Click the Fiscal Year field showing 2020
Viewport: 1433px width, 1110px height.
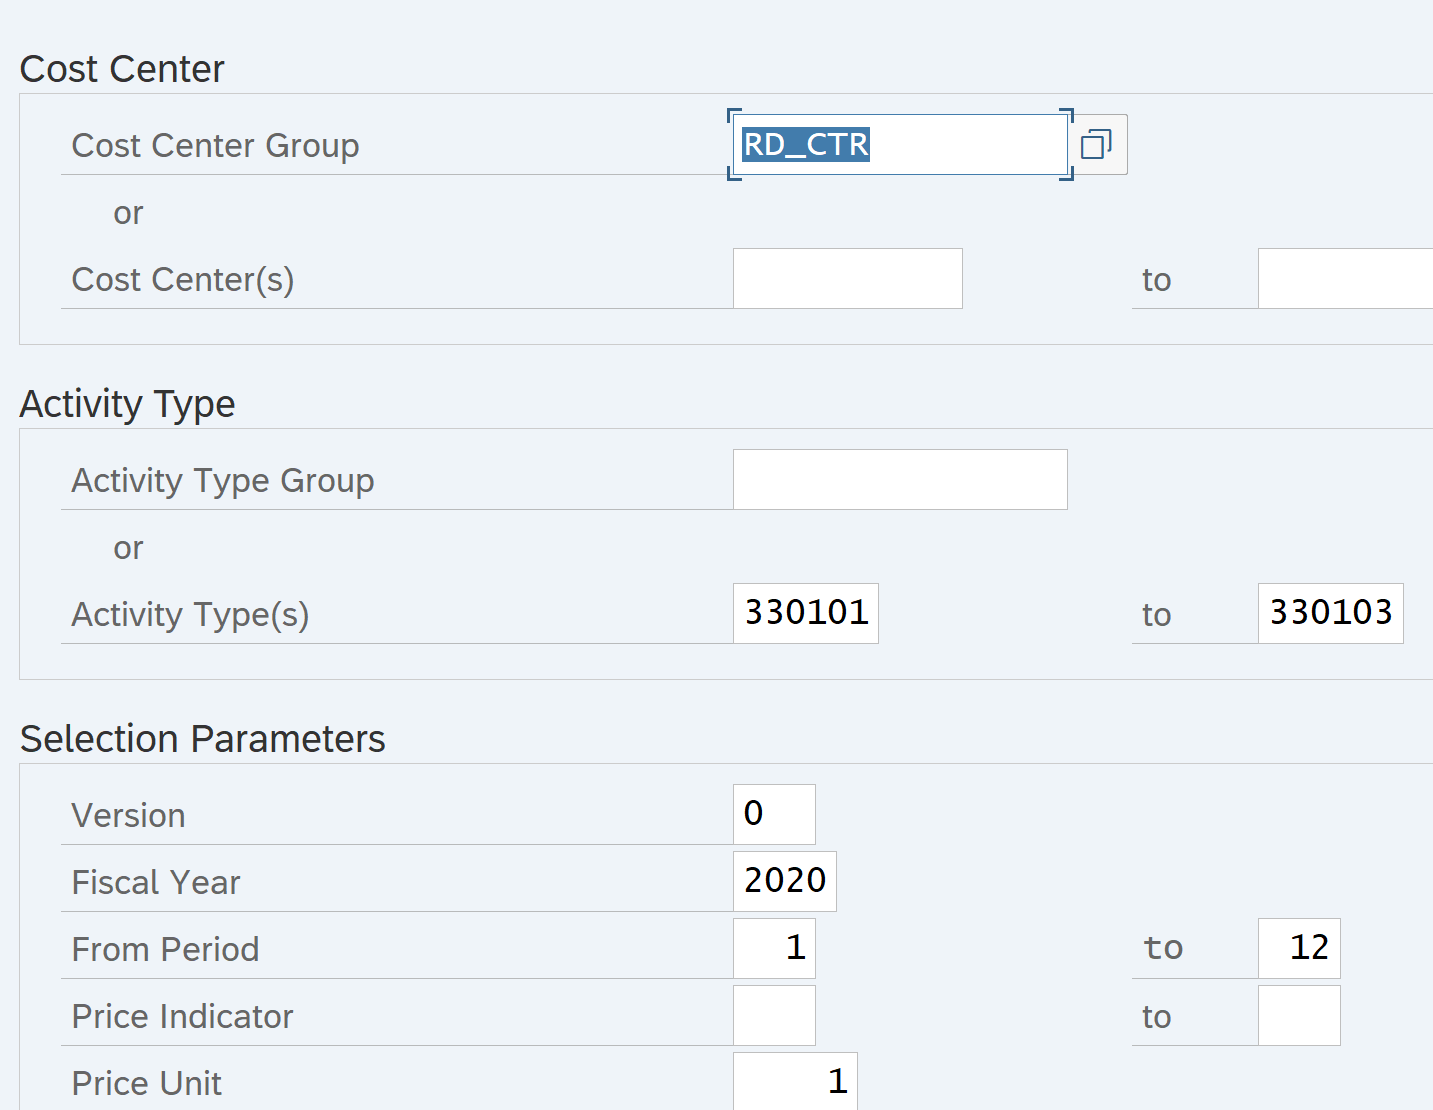click(784, 881)
